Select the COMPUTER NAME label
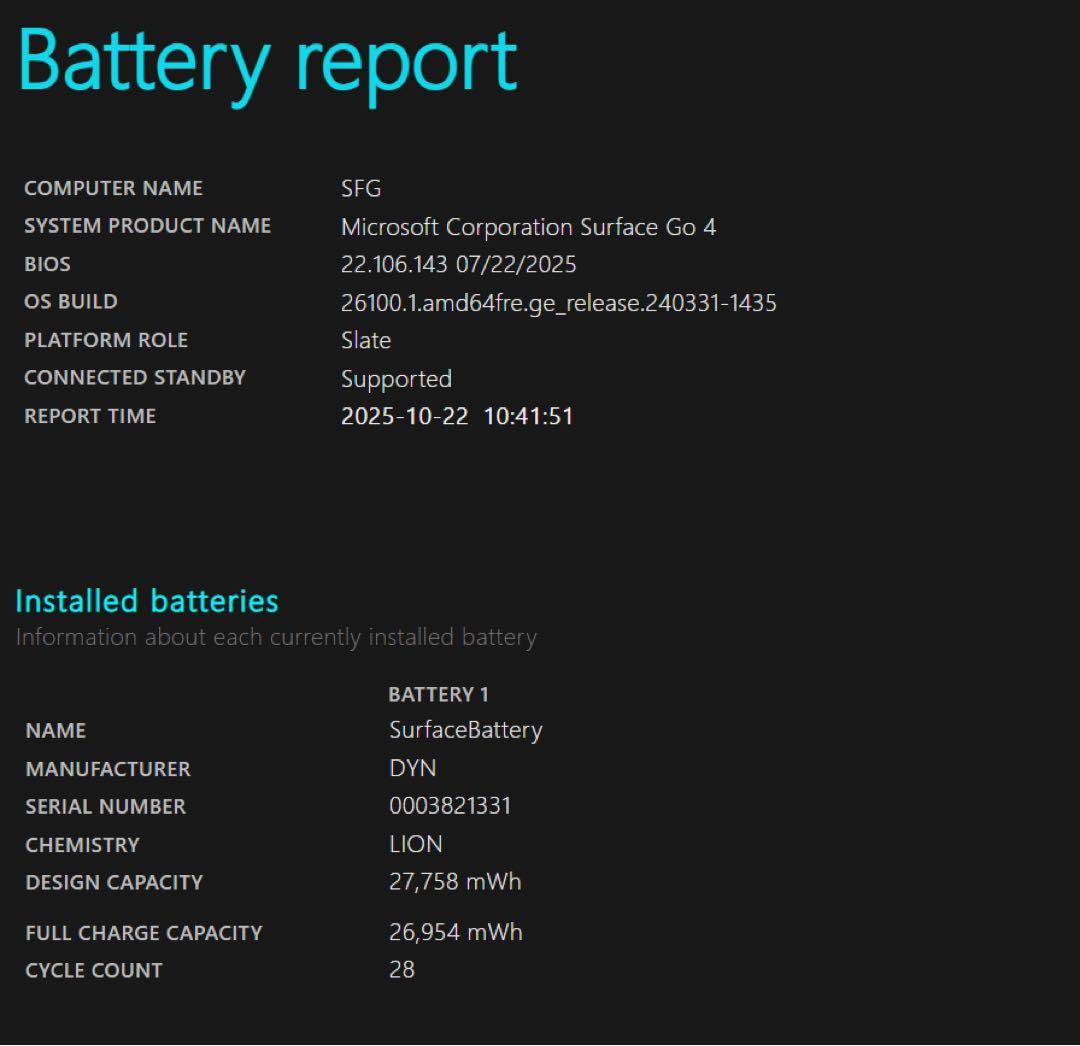The height and width of the screenshot is (1046, 1080). click(113, 188)
